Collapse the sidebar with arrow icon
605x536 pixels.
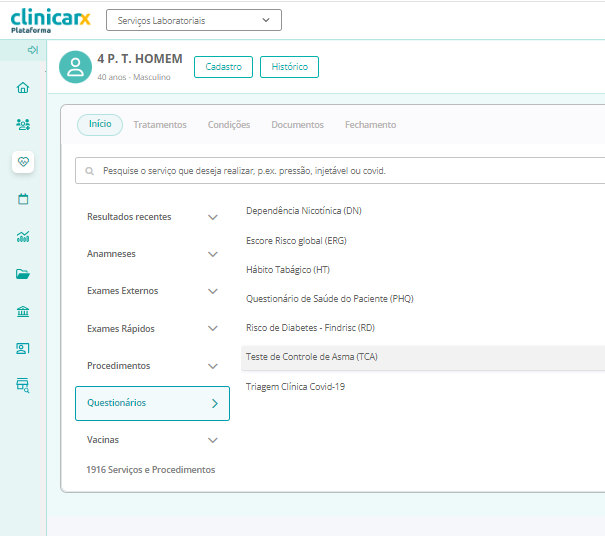click(33, 50)
